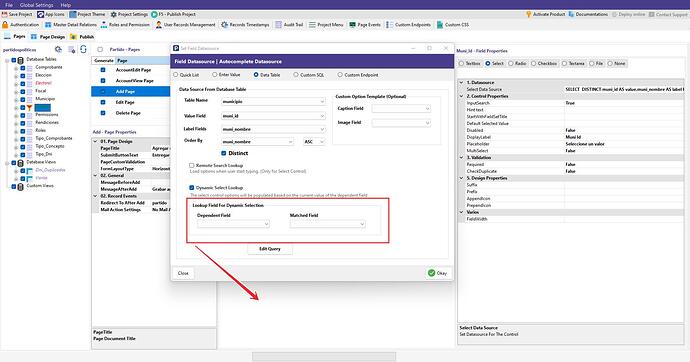690x362 pixels.
Task: Choose Quick List datasource radio button
Action: click(176, 75)
